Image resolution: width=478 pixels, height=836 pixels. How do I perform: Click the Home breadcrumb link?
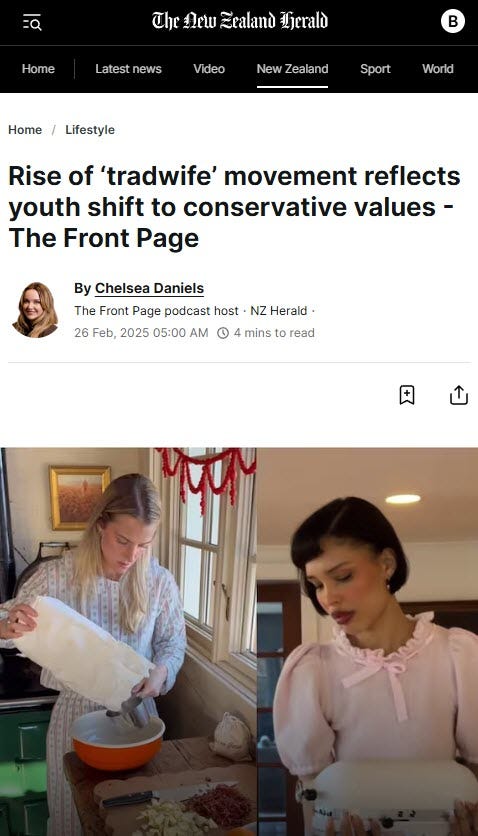[x=25, y=130]
